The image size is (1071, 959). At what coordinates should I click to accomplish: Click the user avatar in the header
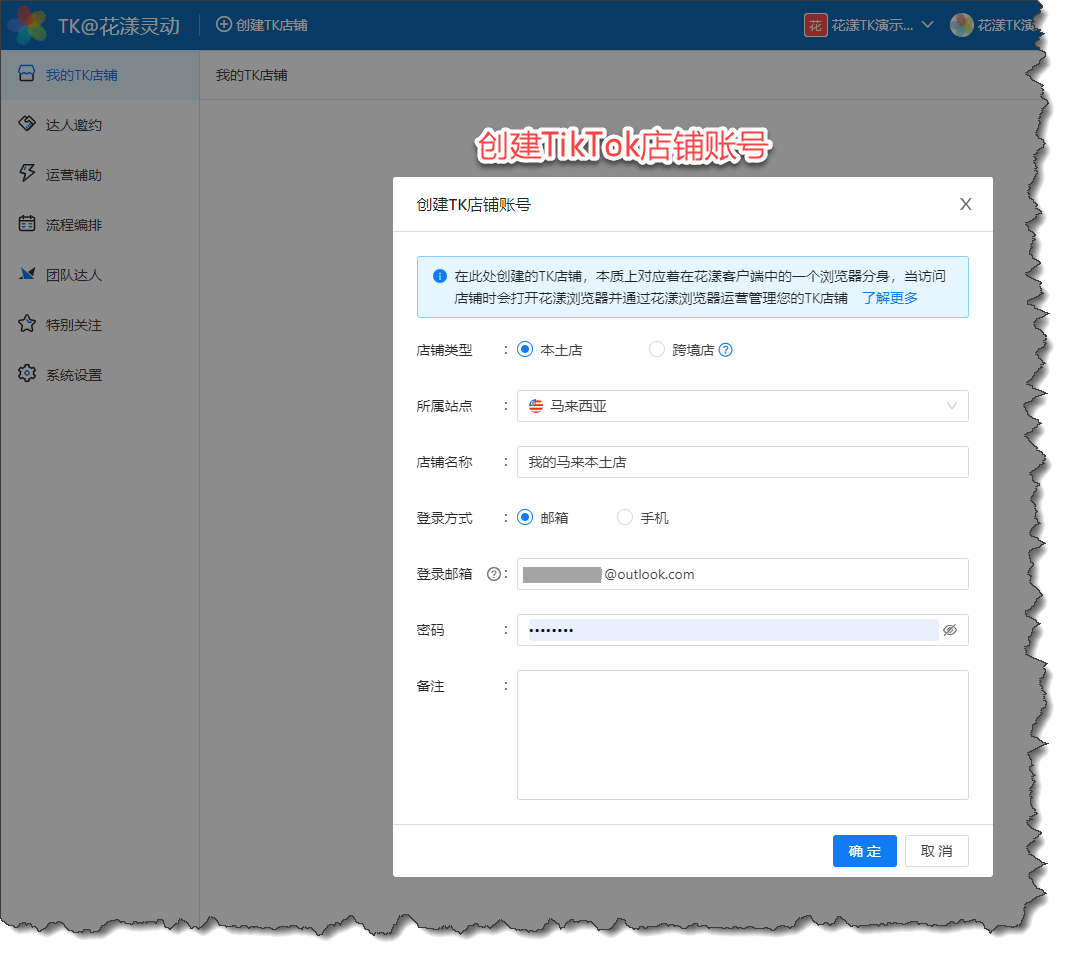961,25
